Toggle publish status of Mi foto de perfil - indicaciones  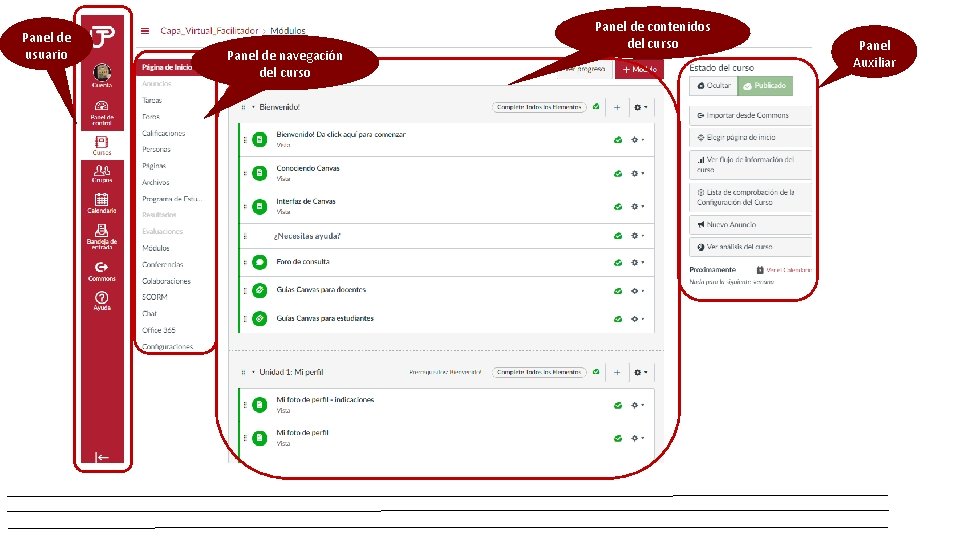[618, 405]
